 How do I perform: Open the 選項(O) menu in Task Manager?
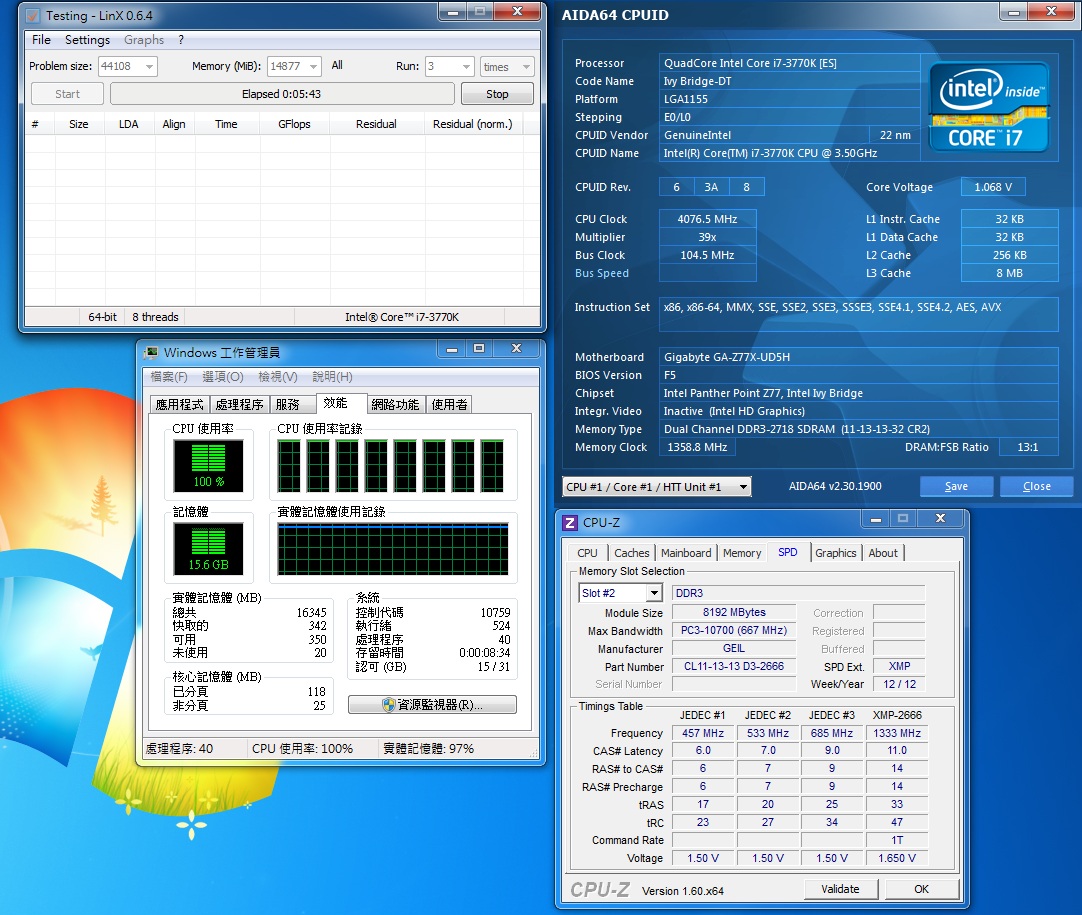coord(223,377)
